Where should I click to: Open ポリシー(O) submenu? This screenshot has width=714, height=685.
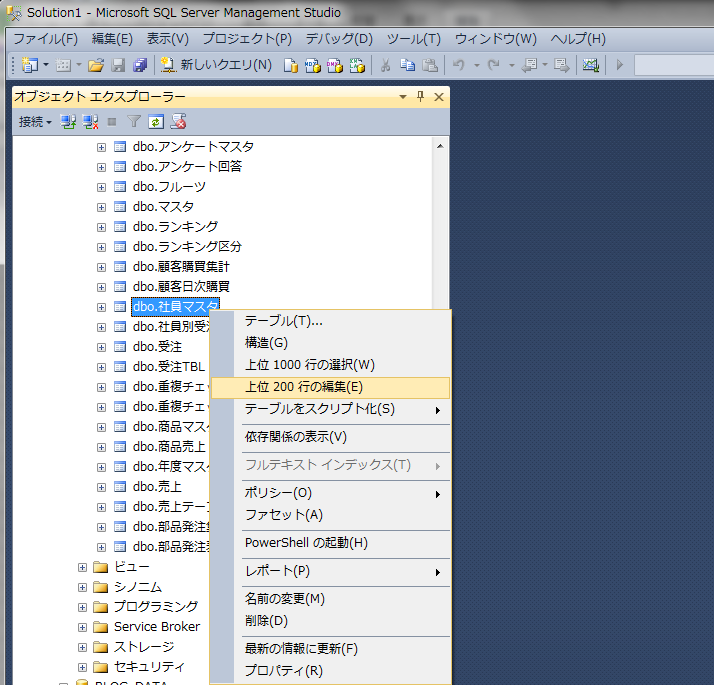tap(331, 493)
